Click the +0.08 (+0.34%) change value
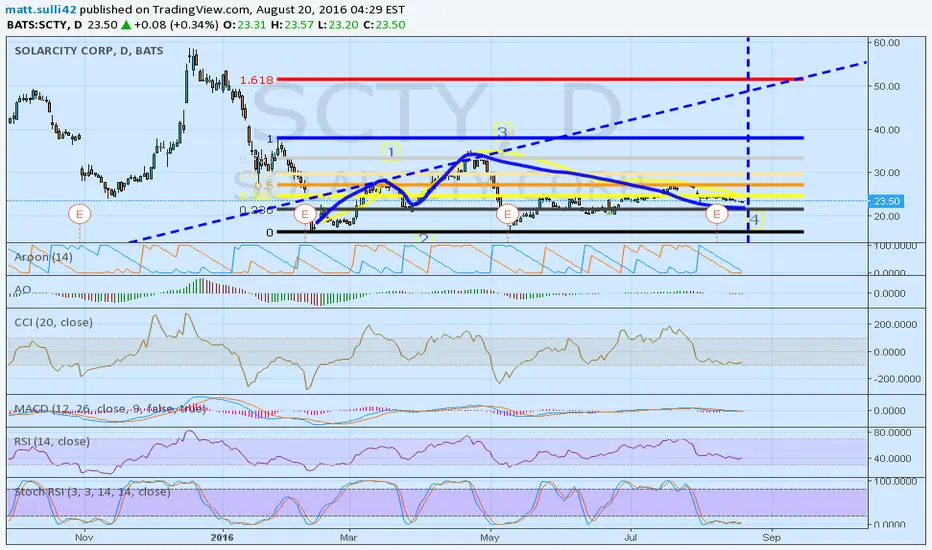 coord(175,25)
